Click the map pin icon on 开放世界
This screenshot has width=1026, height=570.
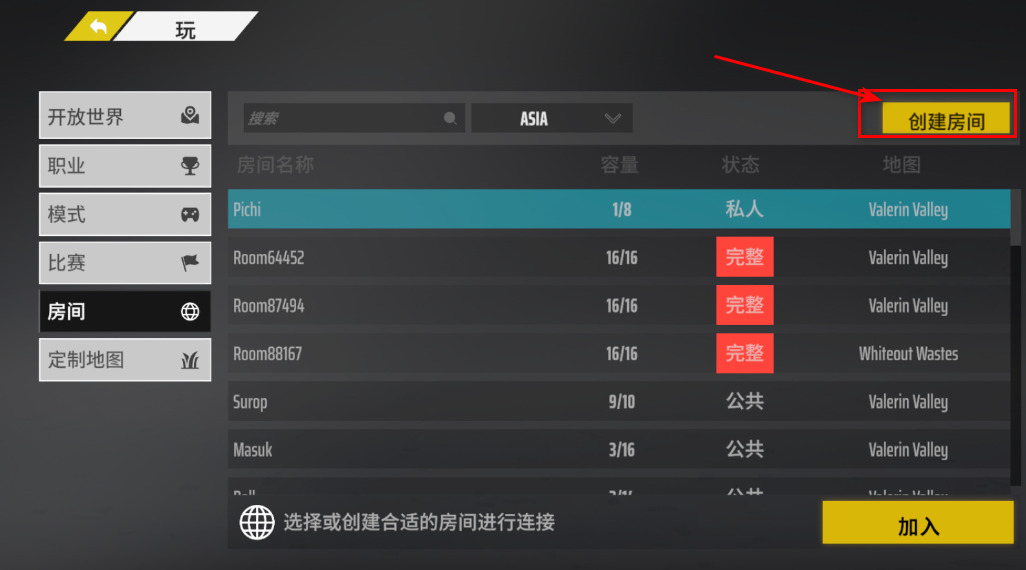190,115
